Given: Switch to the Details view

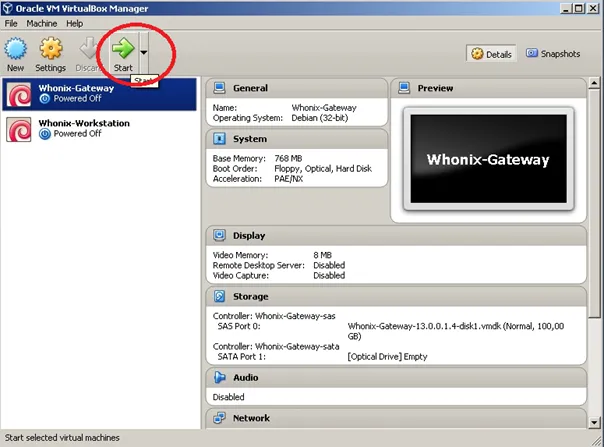Looking at the screenshot, I should (x=492, y=54).
